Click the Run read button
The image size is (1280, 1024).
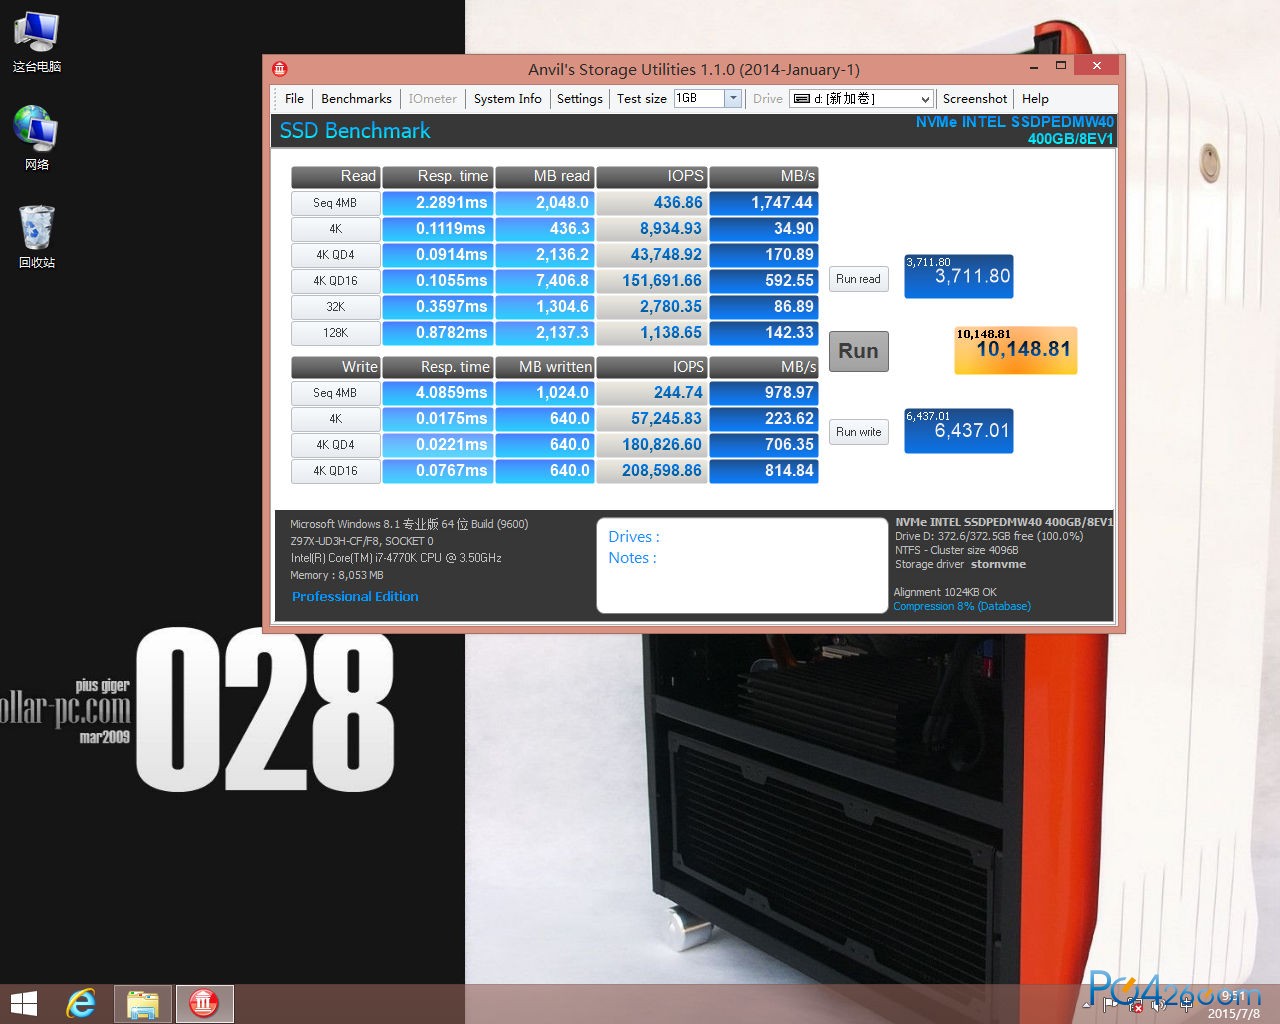pos(859,279)
